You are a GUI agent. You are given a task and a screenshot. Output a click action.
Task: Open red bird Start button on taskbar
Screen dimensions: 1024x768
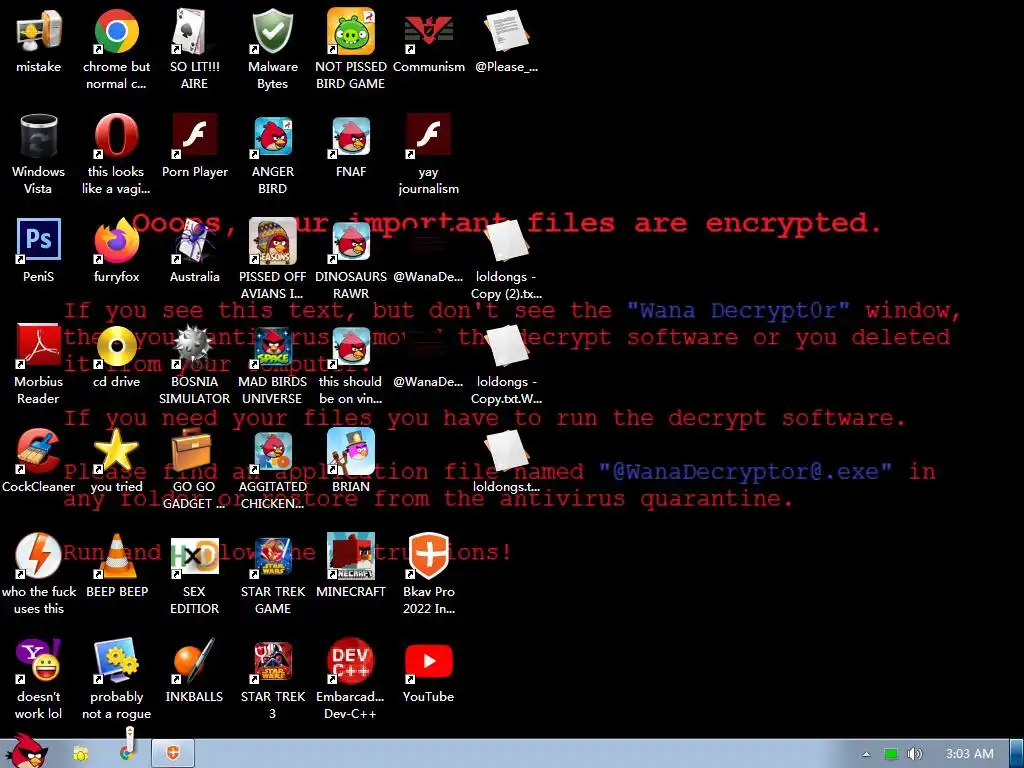coord(26,751)
